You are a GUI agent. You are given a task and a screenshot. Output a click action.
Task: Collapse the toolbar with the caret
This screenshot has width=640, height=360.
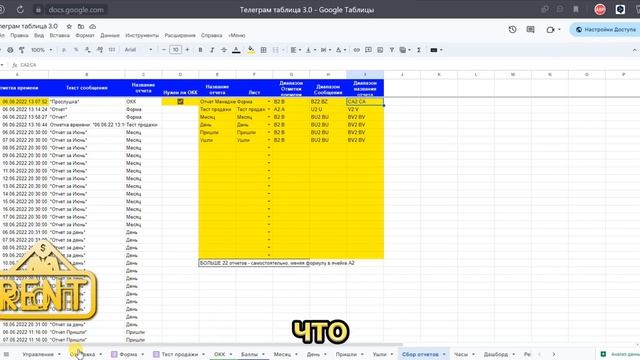pyautogui.click(x=635, y=50)
